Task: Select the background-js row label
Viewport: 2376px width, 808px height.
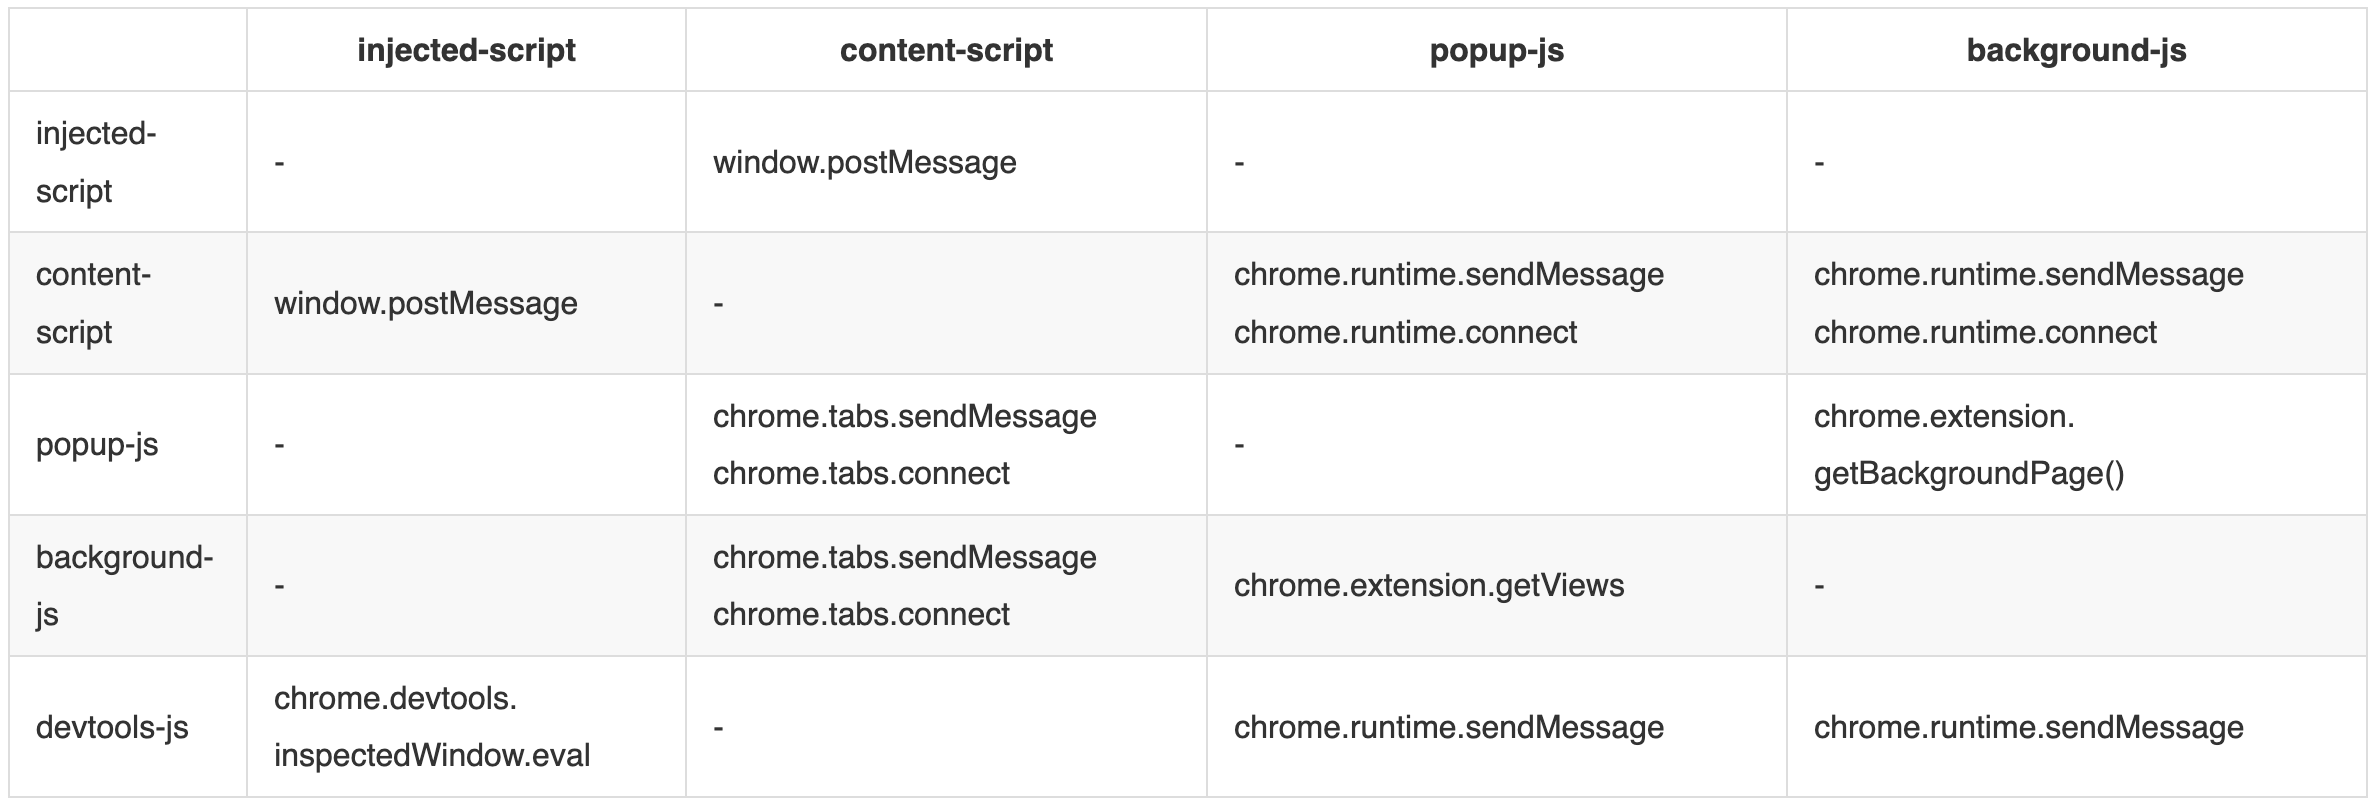Action: pos(124,585)
